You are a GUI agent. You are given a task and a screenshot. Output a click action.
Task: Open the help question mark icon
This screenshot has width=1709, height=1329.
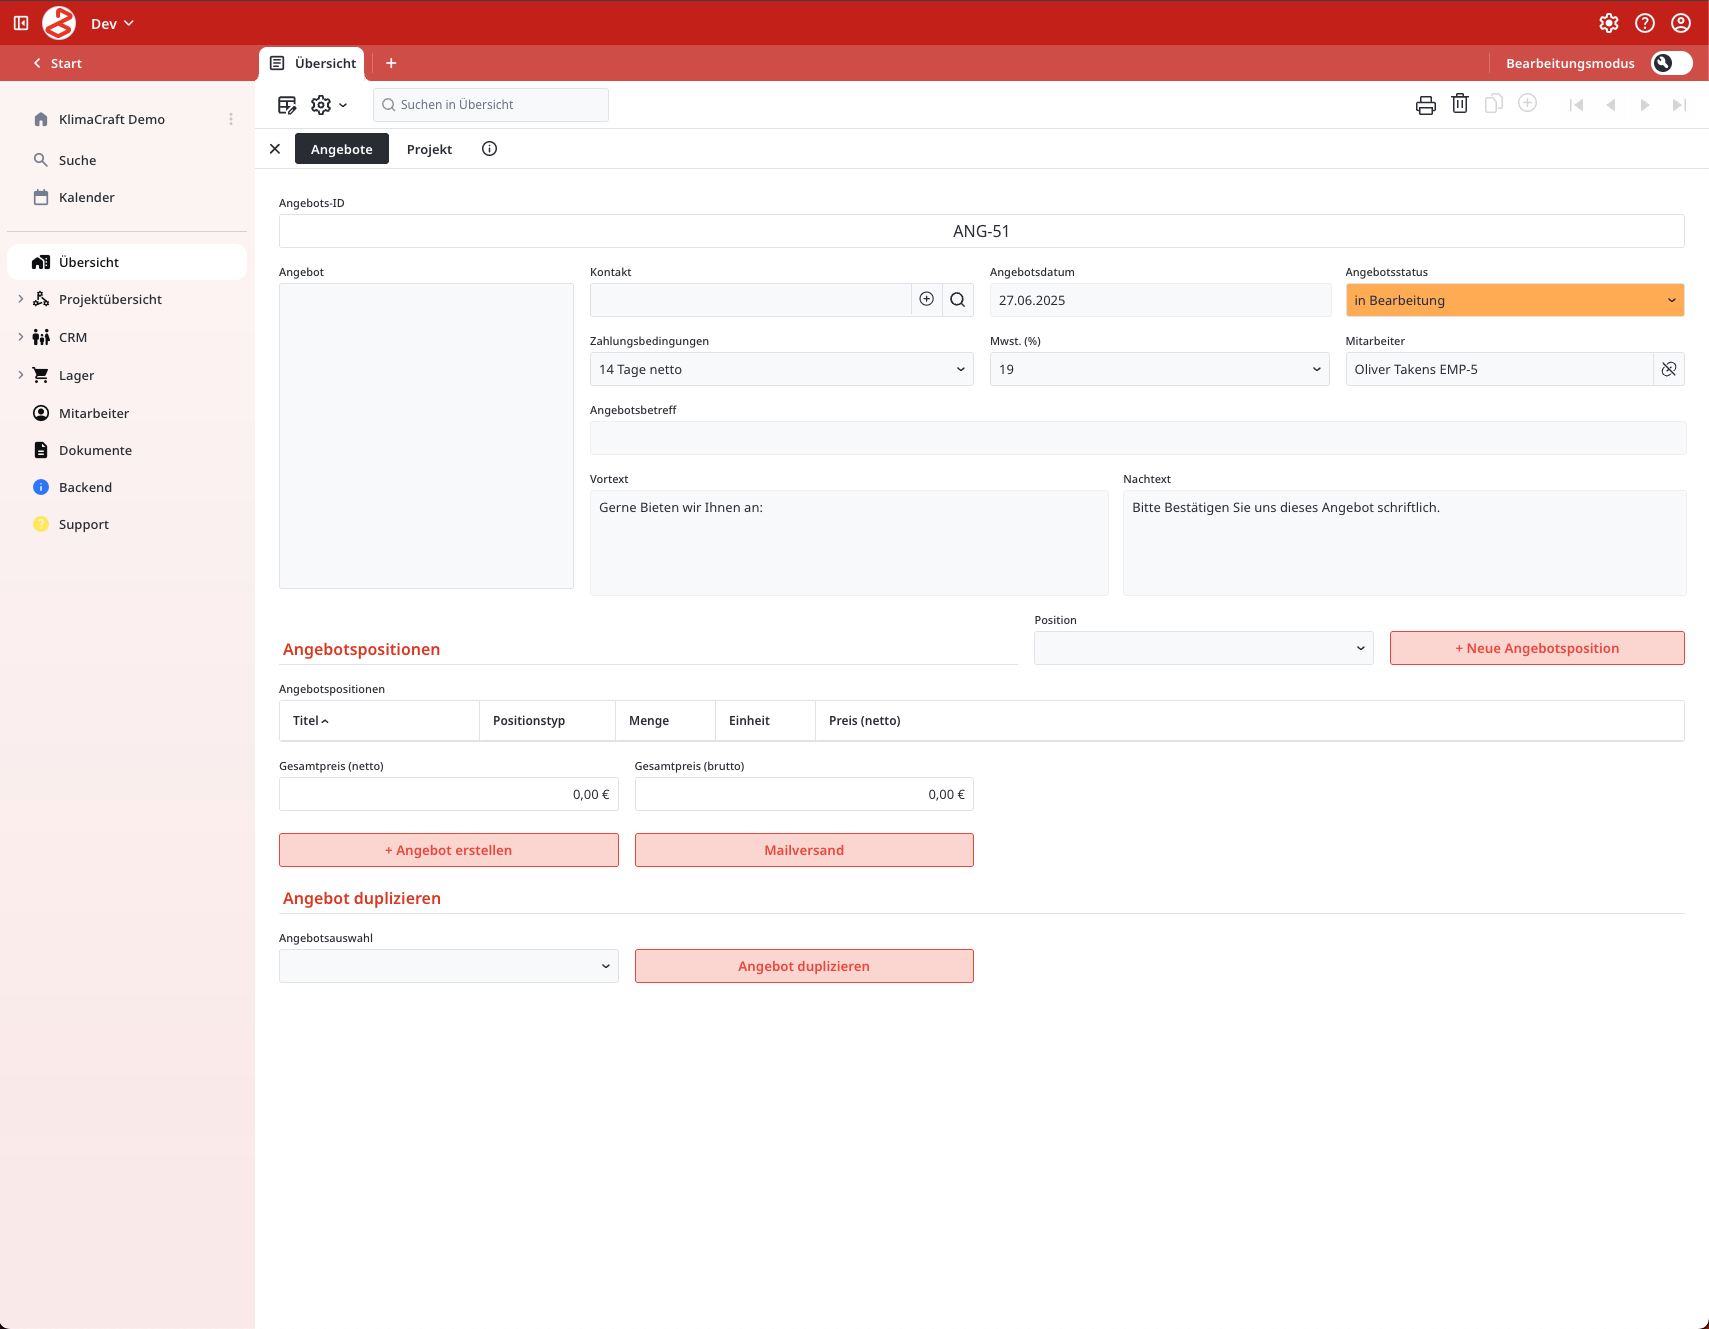pyautogui.click(x=1644, y=23)
